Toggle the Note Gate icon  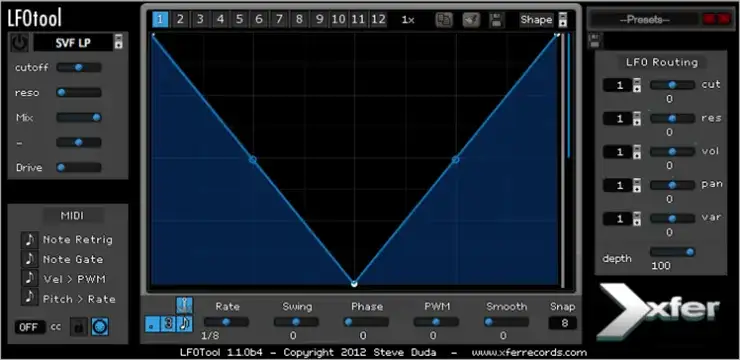[29, 259]
